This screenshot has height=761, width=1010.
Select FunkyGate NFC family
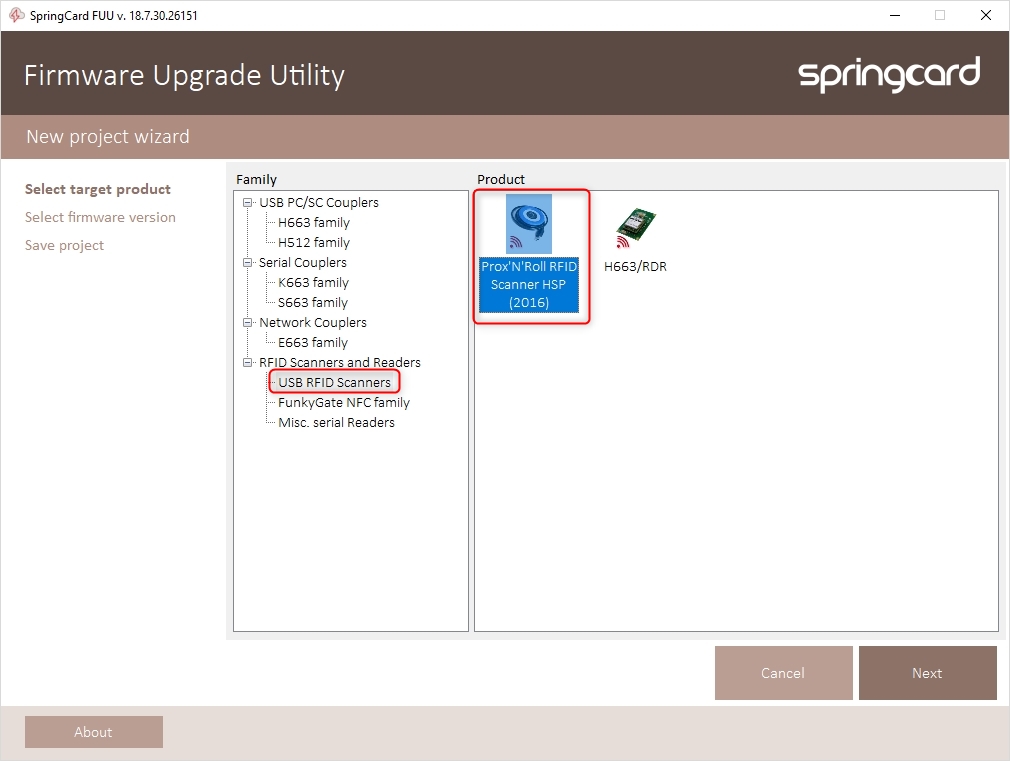tap(343, 402)
